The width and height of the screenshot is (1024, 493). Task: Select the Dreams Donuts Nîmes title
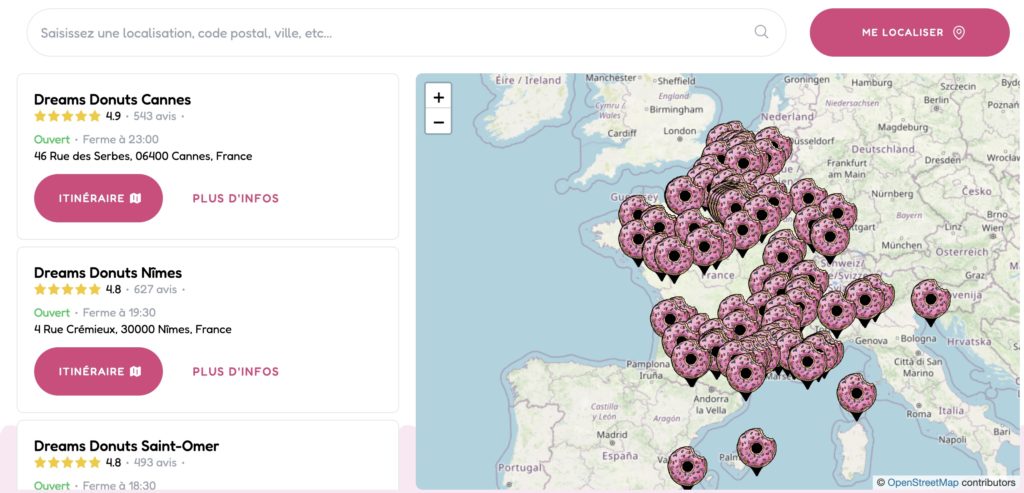(108, 273)
